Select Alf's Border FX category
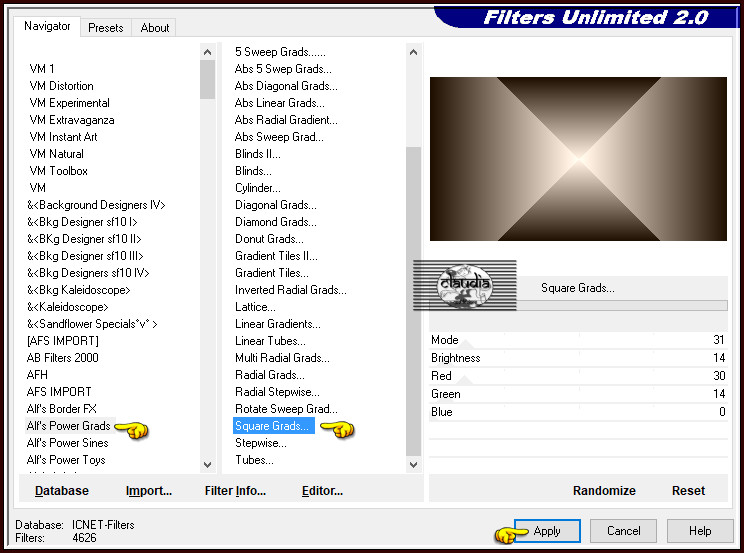The image size is (744, 553). click(62, 409)
